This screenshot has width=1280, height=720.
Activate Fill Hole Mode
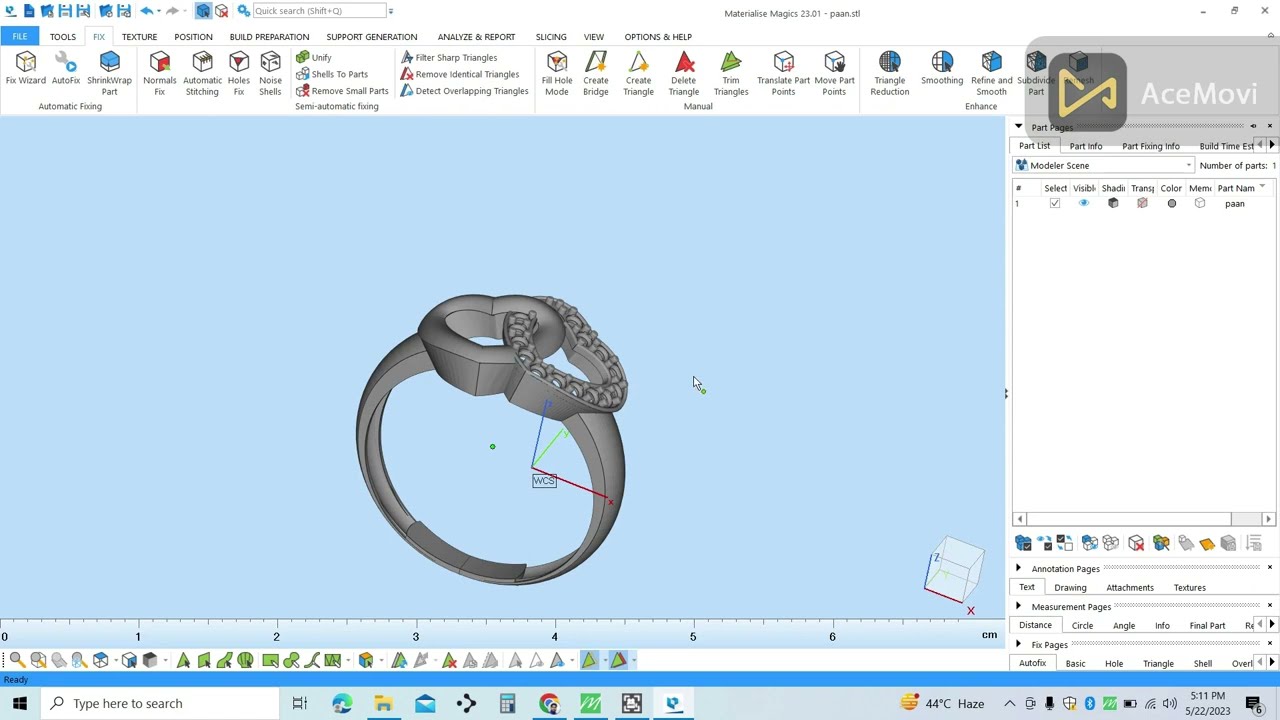557,74
